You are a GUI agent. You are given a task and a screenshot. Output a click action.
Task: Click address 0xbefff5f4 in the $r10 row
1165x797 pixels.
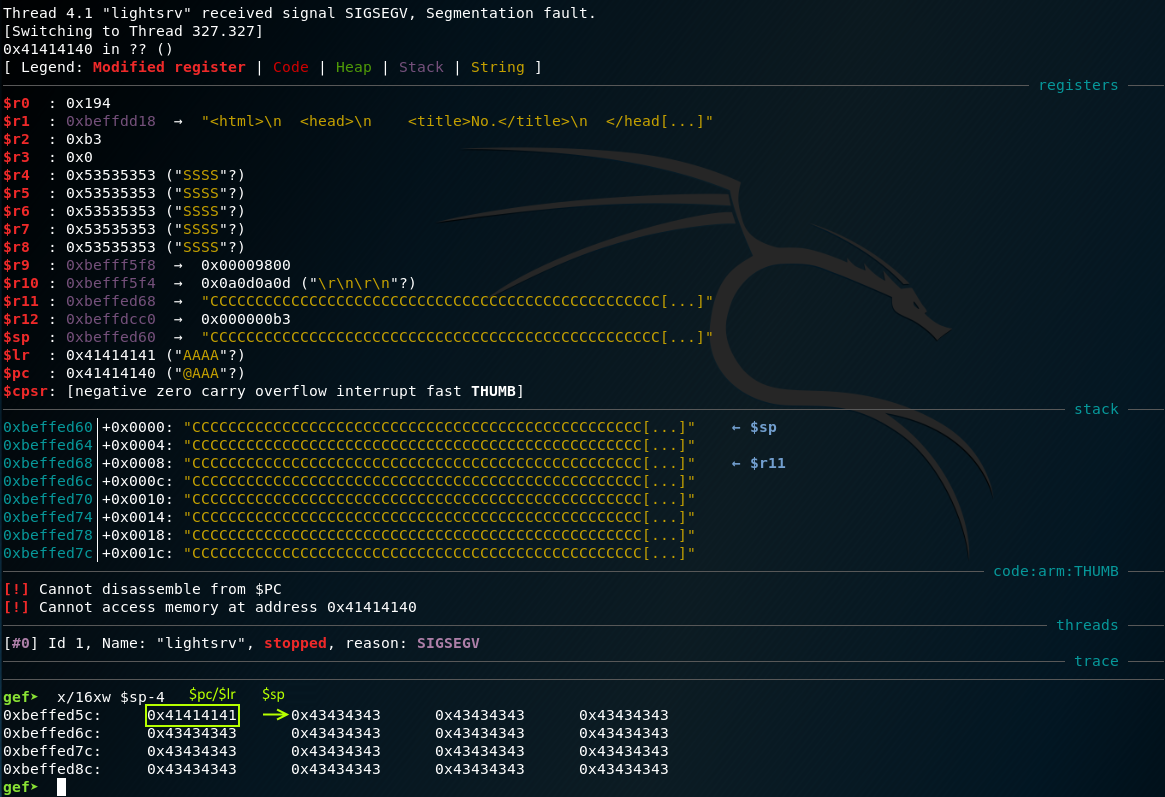coord(111,283)
